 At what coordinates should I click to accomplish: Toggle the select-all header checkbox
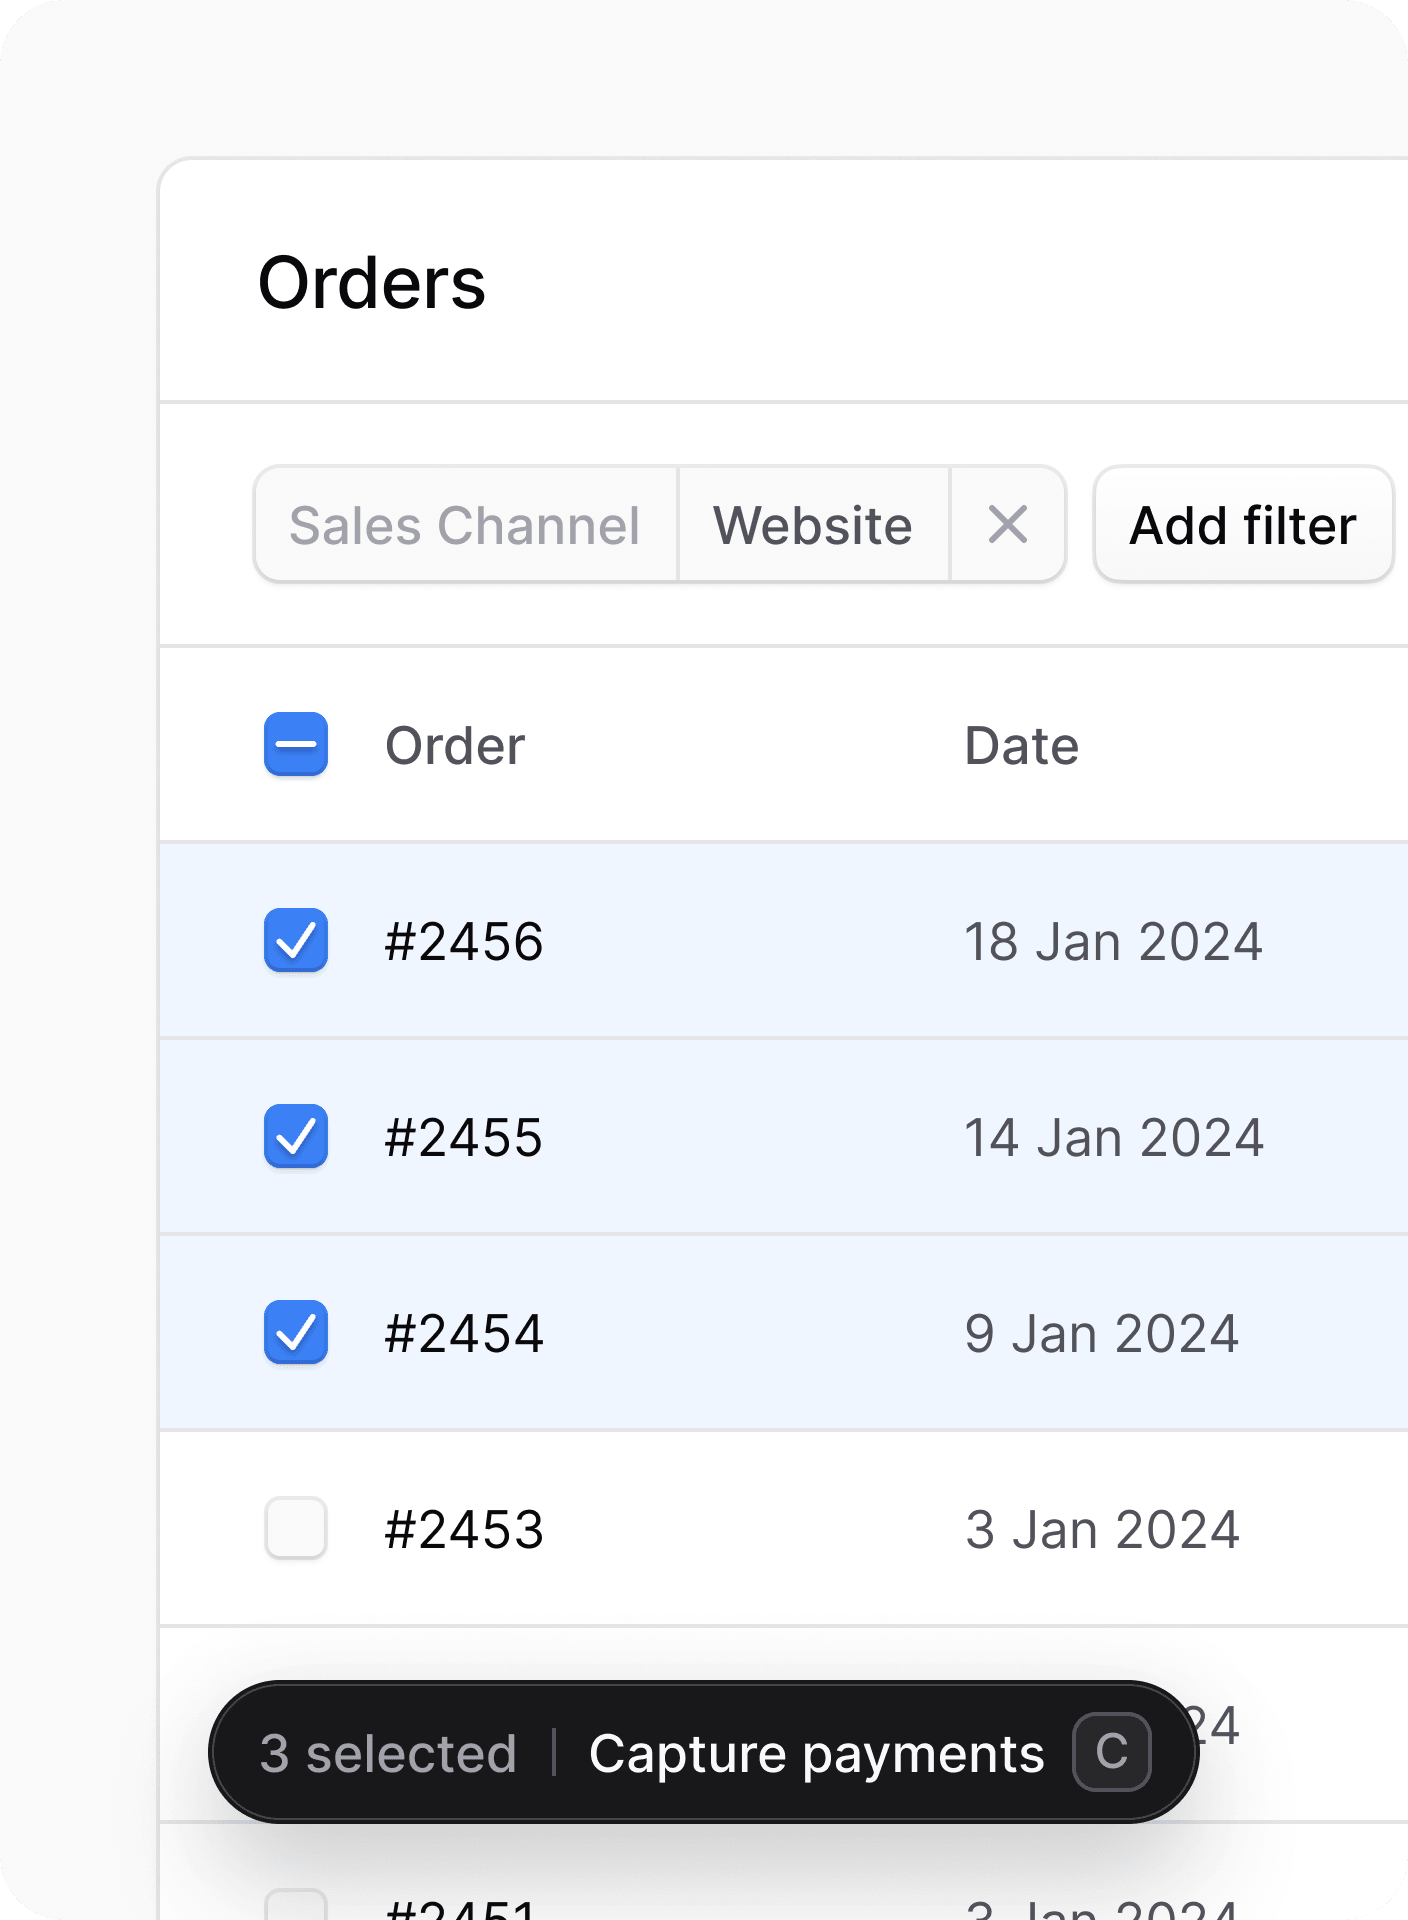(x=296, y=745)
